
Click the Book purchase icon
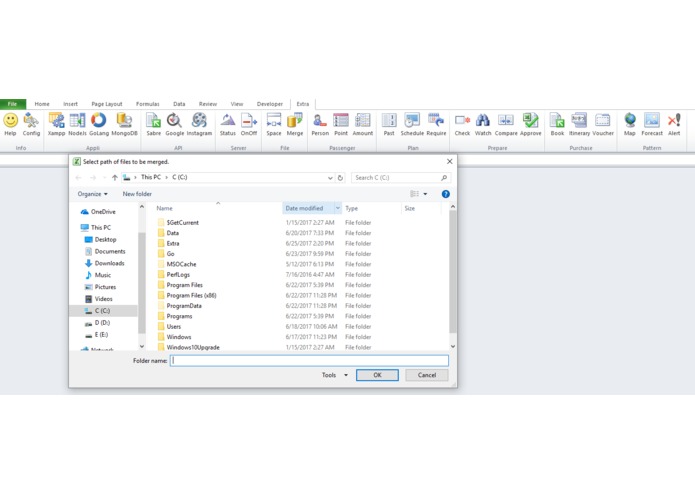(557, 120)
